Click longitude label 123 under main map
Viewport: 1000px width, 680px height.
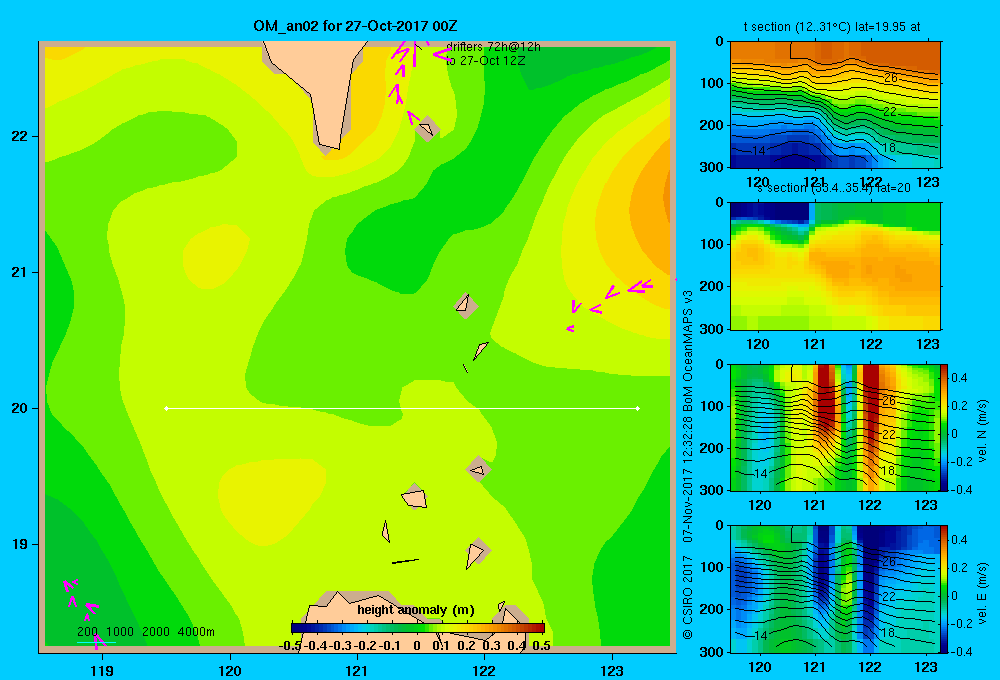pyautogui.click(x=612, y=670)
